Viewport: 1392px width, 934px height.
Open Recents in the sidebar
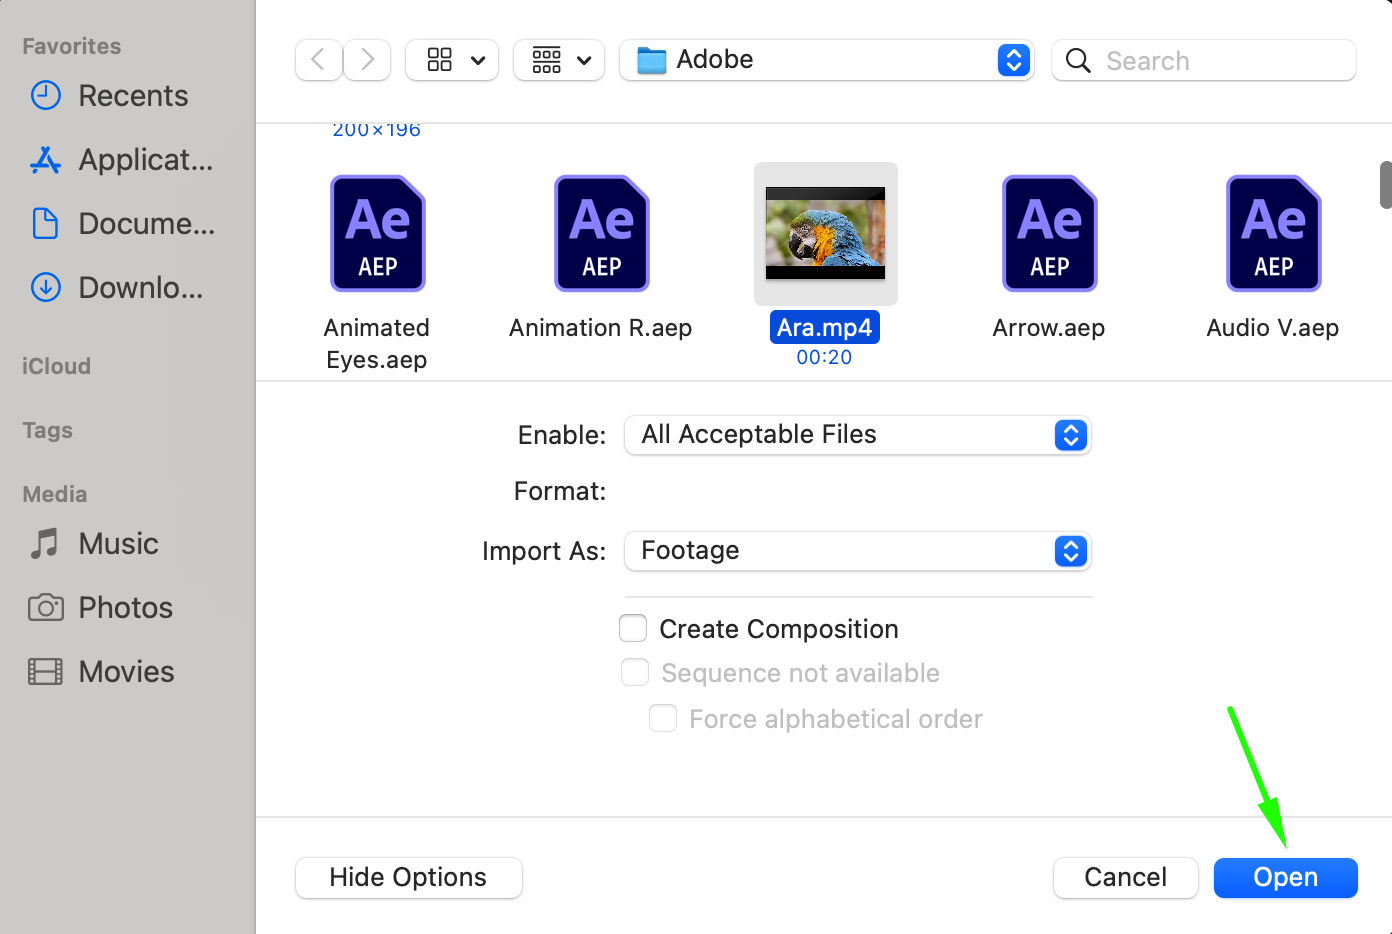point(110,96)
